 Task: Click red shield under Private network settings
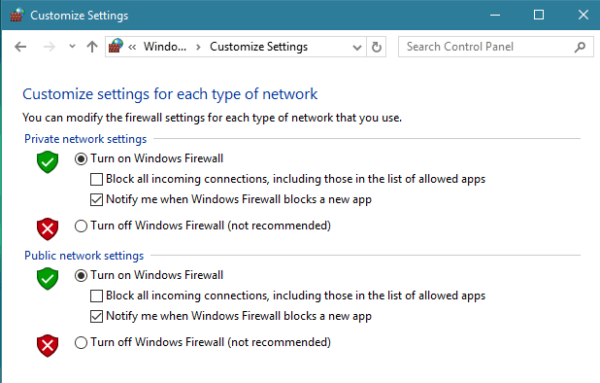tap(47, 229)
